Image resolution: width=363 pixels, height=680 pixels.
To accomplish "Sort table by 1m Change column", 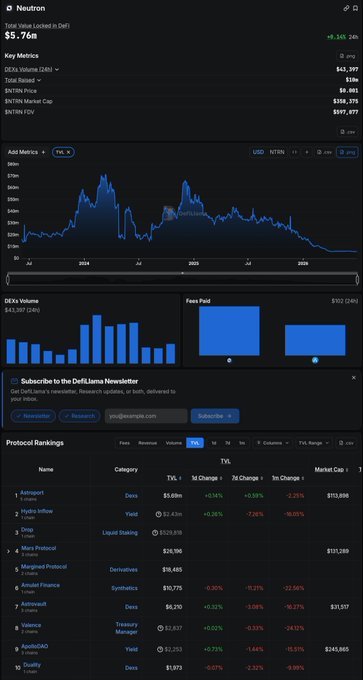I will tap(288, 478).
